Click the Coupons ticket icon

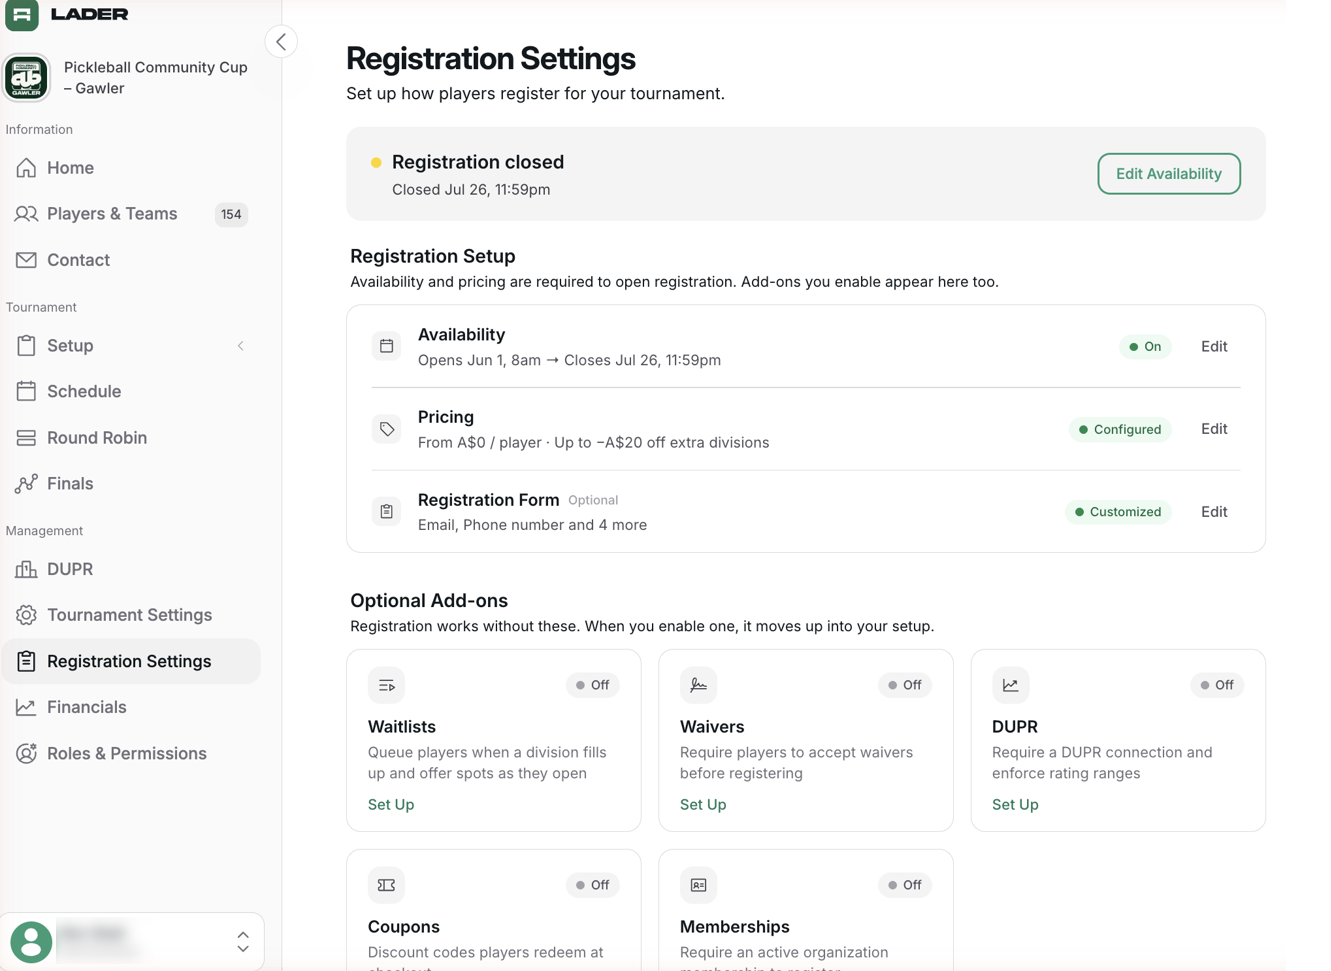click(x=386, y=885)
